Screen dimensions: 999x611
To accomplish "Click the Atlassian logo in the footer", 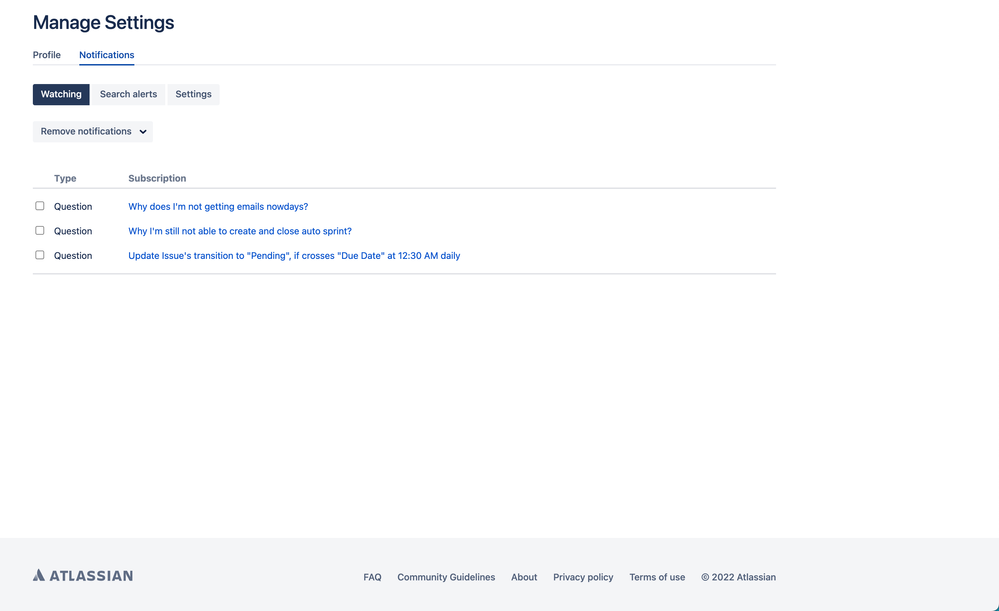I will (82, 575).
